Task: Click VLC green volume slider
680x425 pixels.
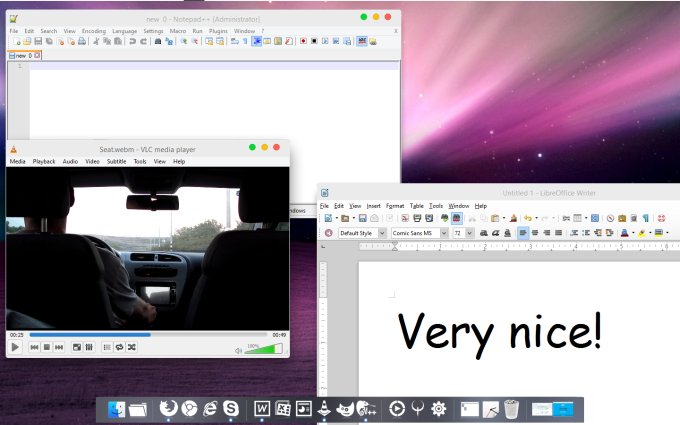Action: pos(264,349)
